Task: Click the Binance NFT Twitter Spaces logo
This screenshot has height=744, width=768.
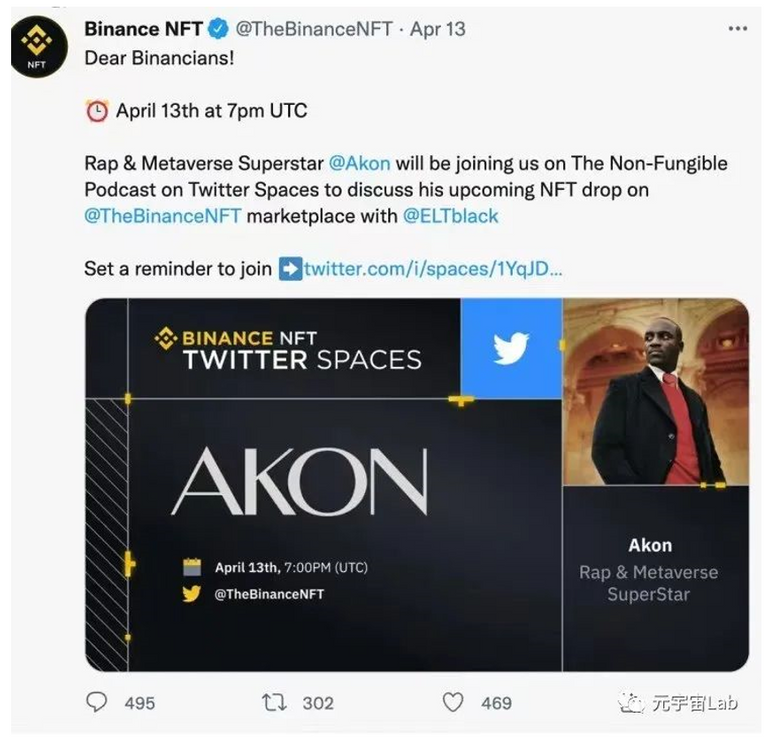Action: tap(288, 349)
